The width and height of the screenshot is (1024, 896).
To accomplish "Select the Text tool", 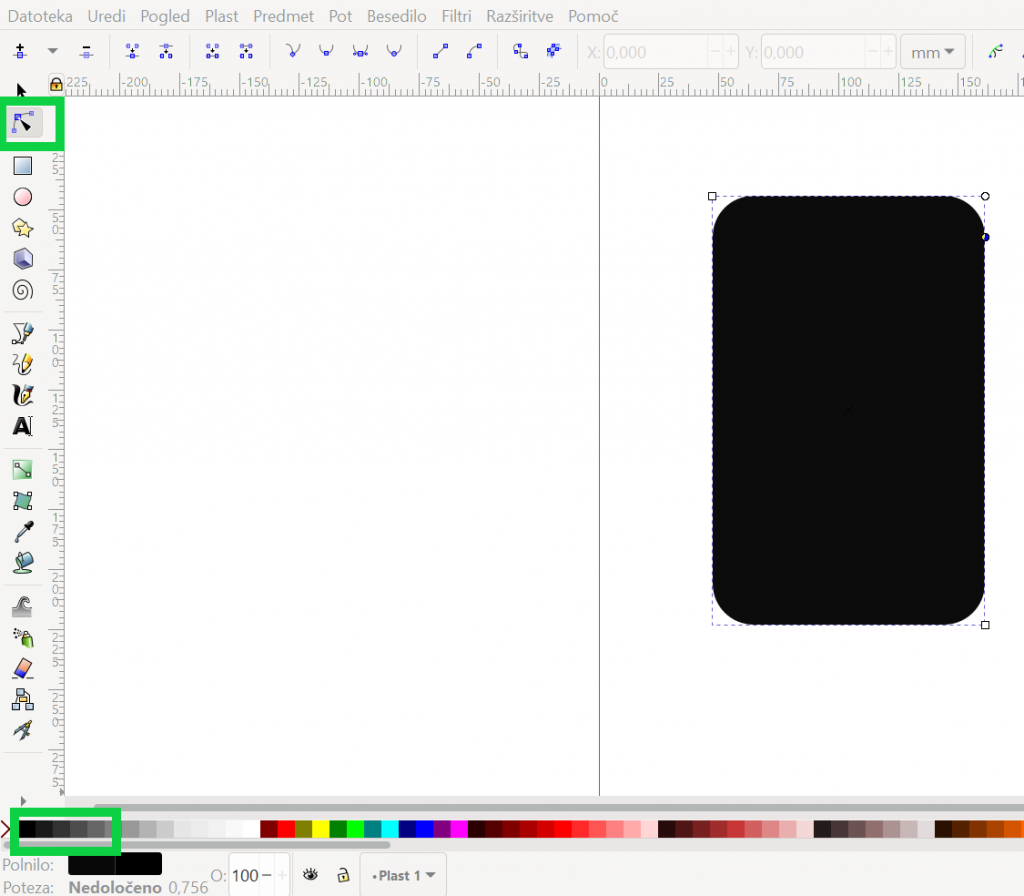I will point(23,426).
